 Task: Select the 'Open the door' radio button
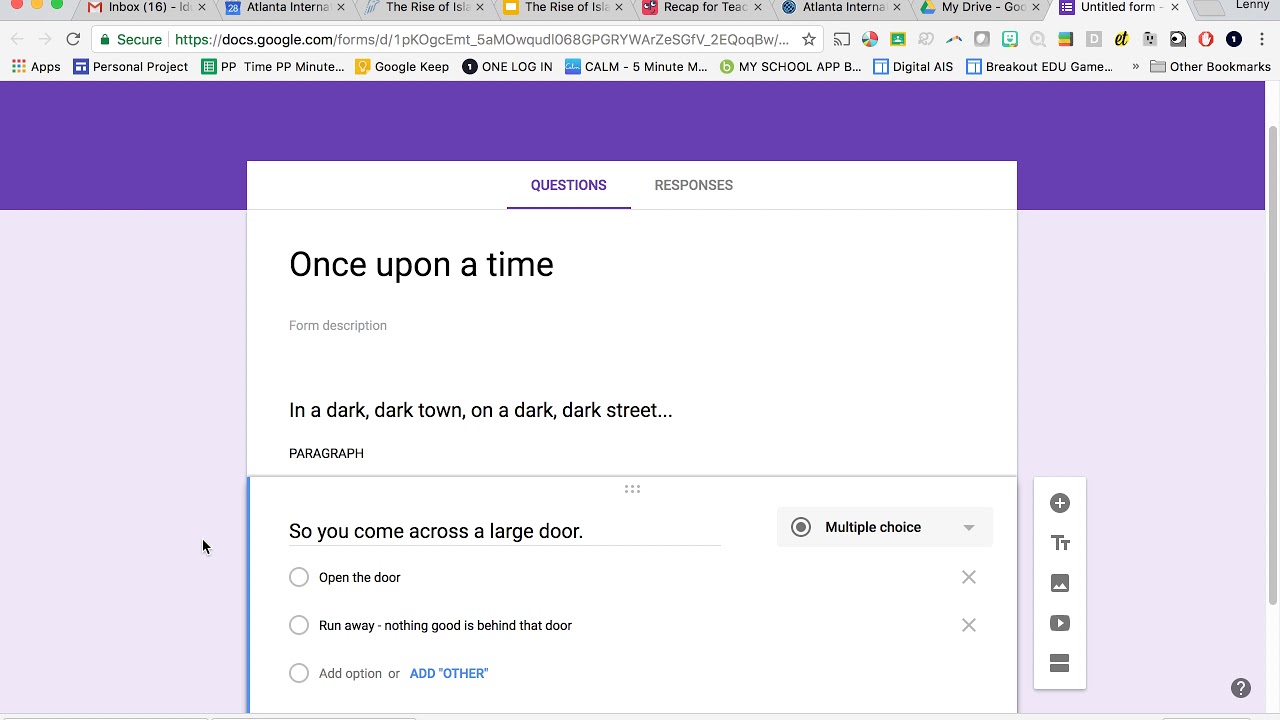pos(299,577)
